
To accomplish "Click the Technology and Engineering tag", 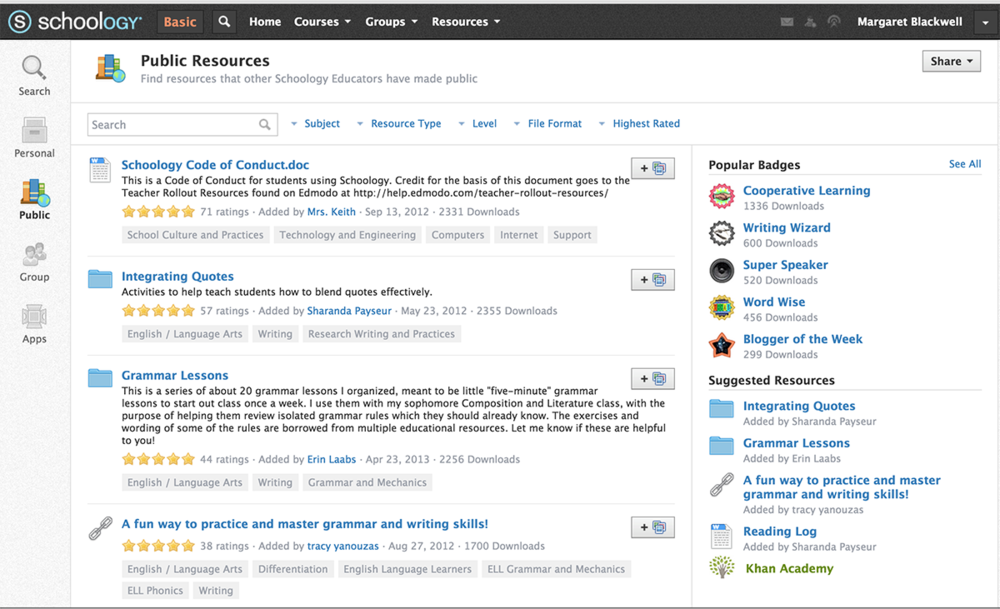I will [x=348, y=235].
